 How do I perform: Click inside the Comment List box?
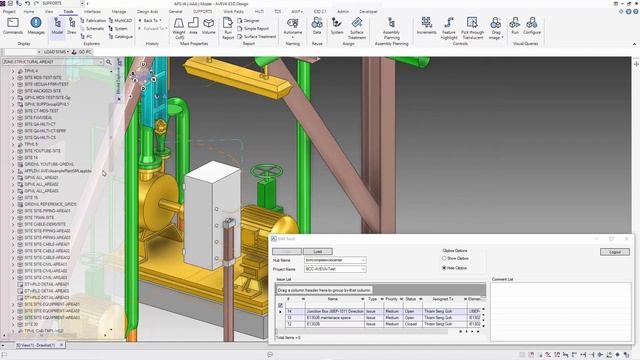coord(561,311)
